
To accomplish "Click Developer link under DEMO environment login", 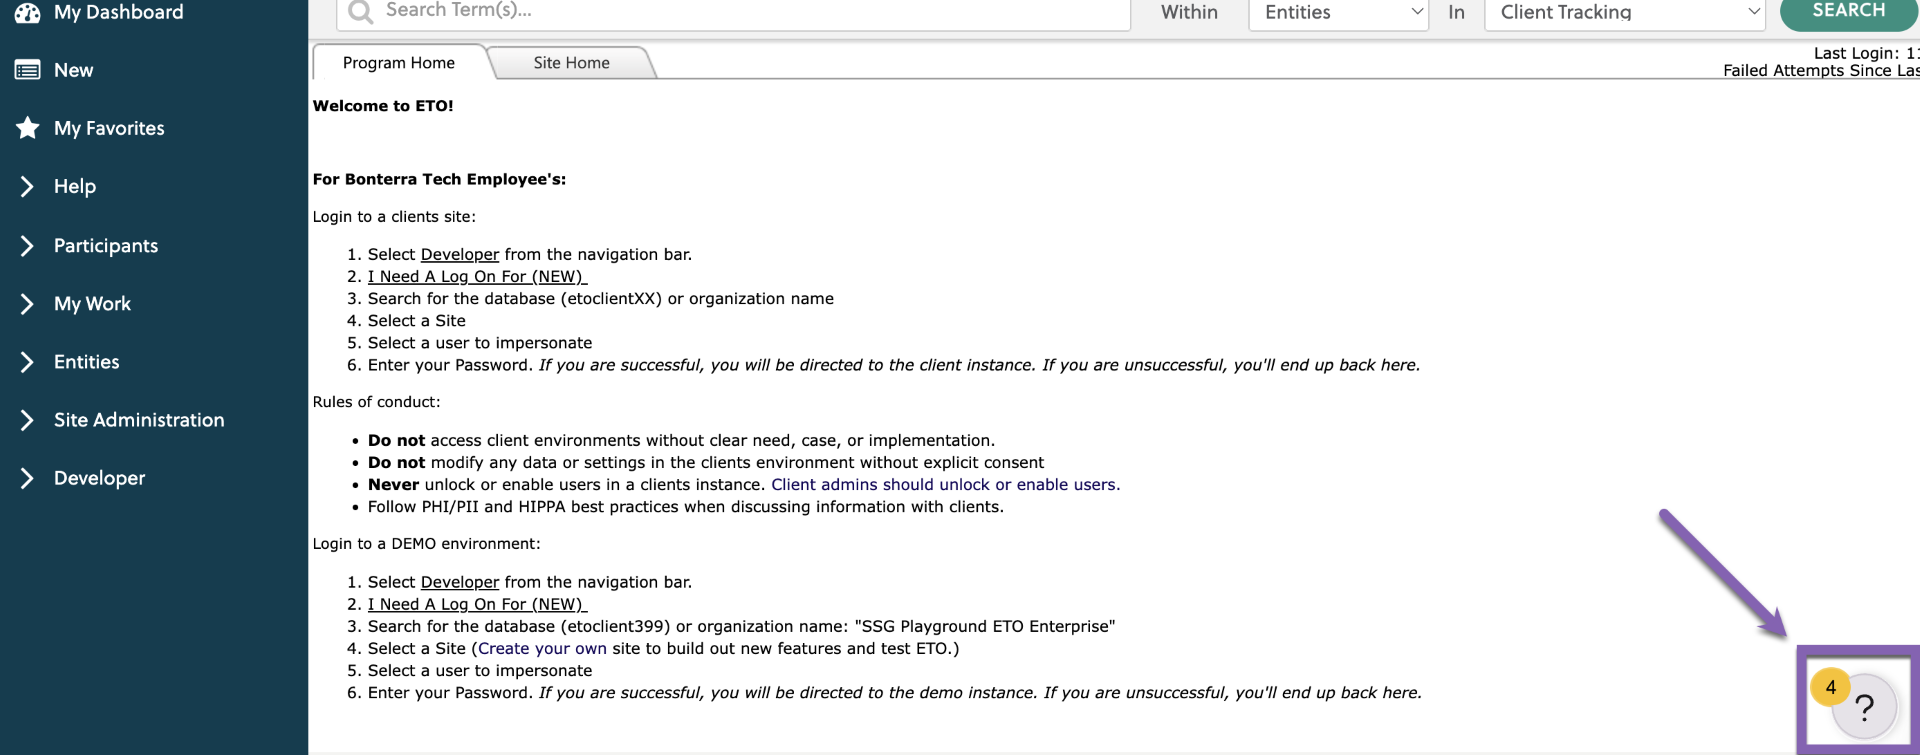I will (x=460, y=582).
